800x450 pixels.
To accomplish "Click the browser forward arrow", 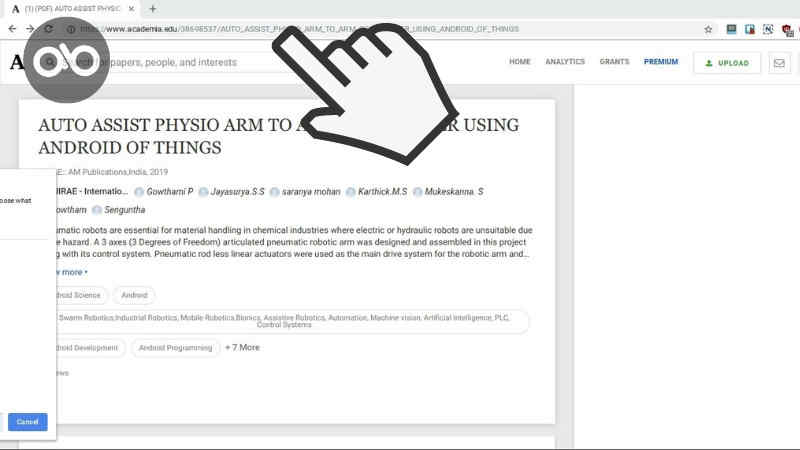I will pyautogui.click(x=30, y=29).
